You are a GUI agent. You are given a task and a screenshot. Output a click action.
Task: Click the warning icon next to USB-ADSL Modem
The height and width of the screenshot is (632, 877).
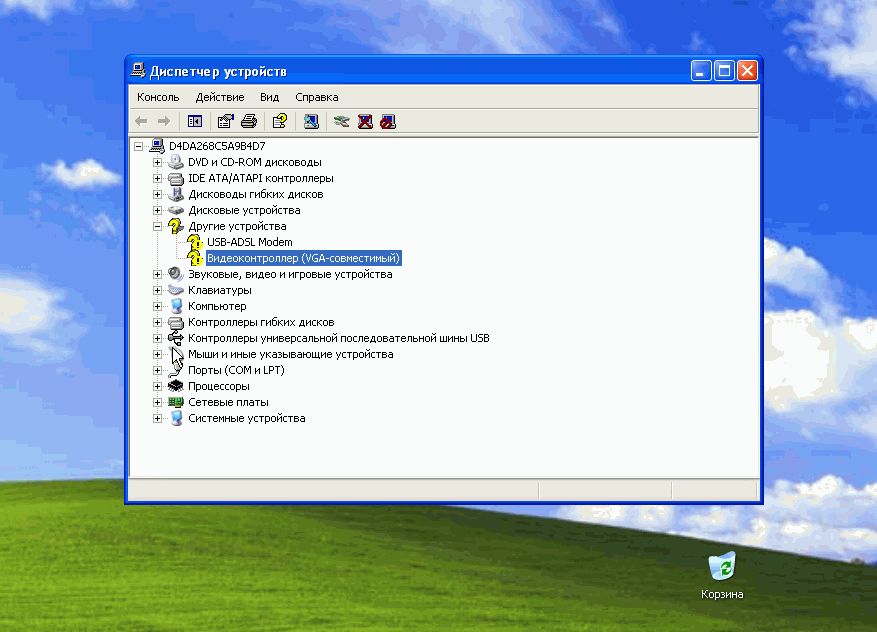pos(195,242)
